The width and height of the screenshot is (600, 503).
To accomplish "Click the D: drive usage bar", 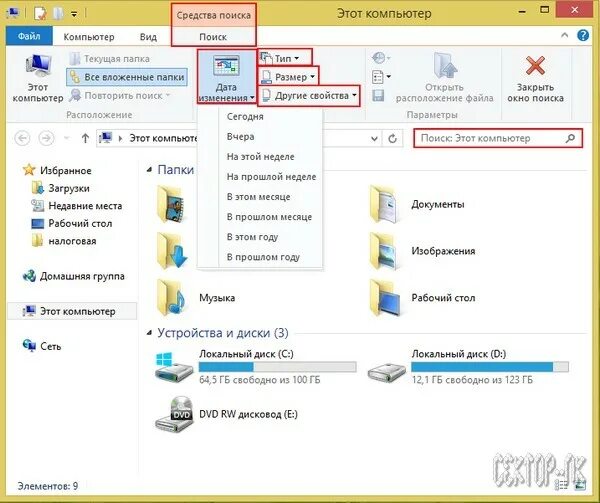I will pos(490,367).
